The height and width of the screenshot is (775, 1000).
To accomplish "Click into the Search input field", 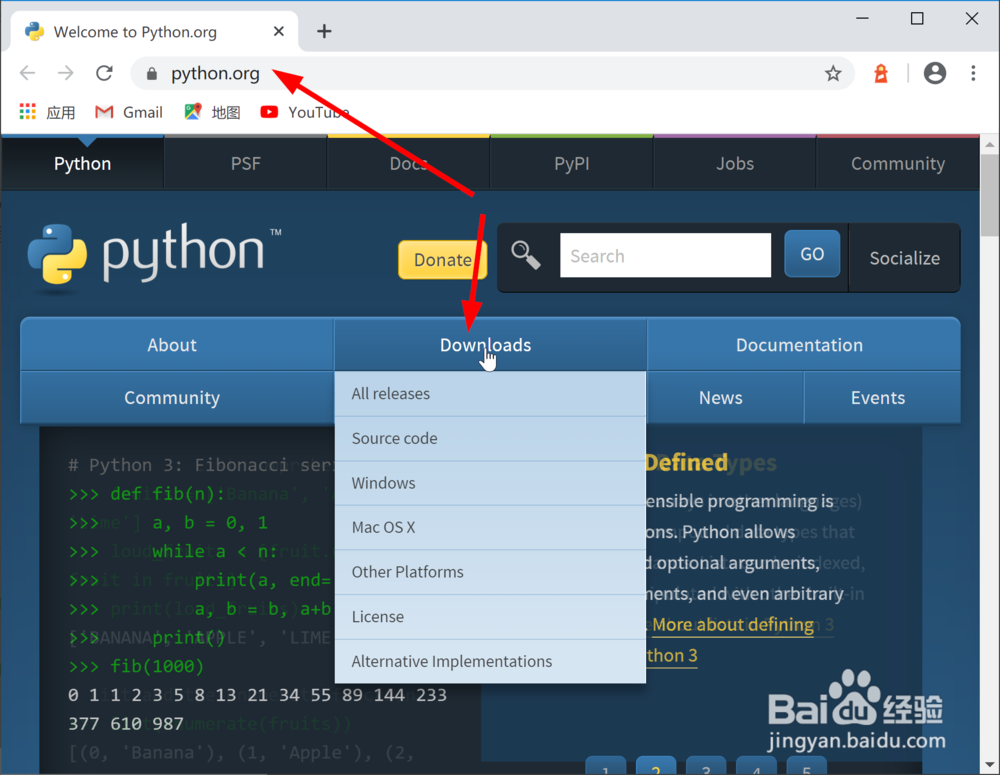I will 665,255.
